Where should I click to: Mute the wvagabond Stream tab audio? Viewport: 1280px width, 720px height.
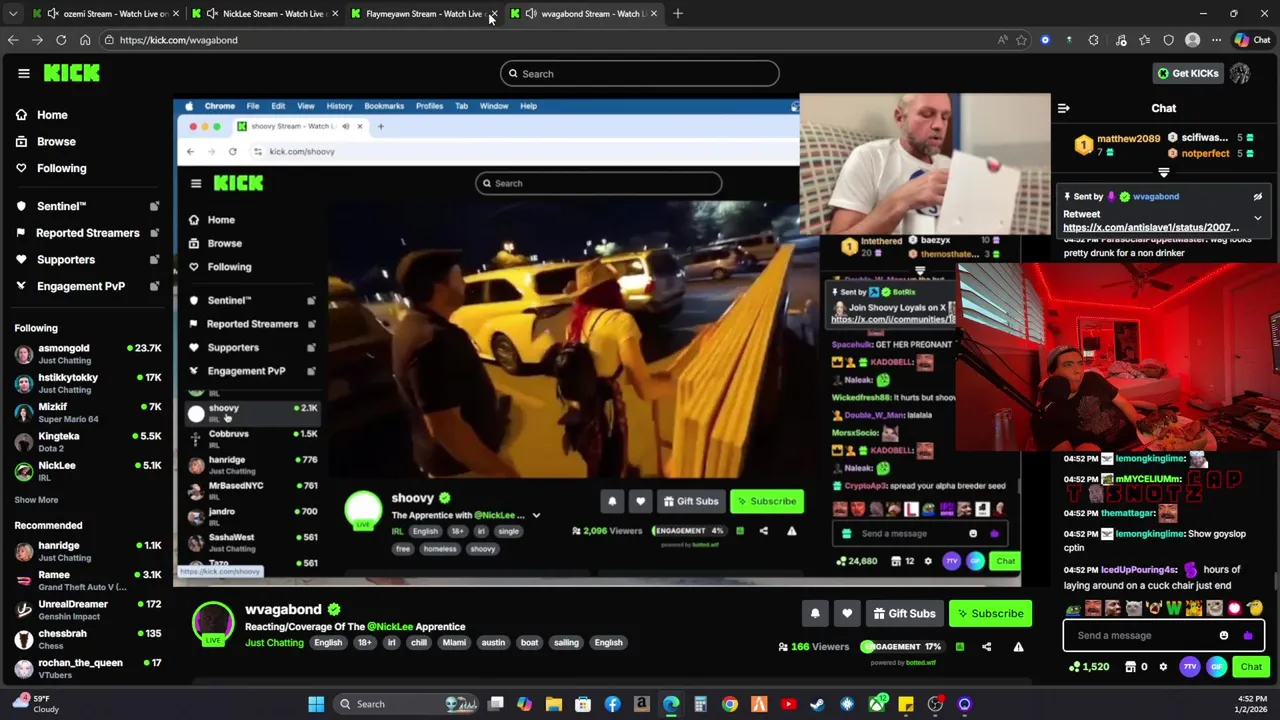click(531, 14)
